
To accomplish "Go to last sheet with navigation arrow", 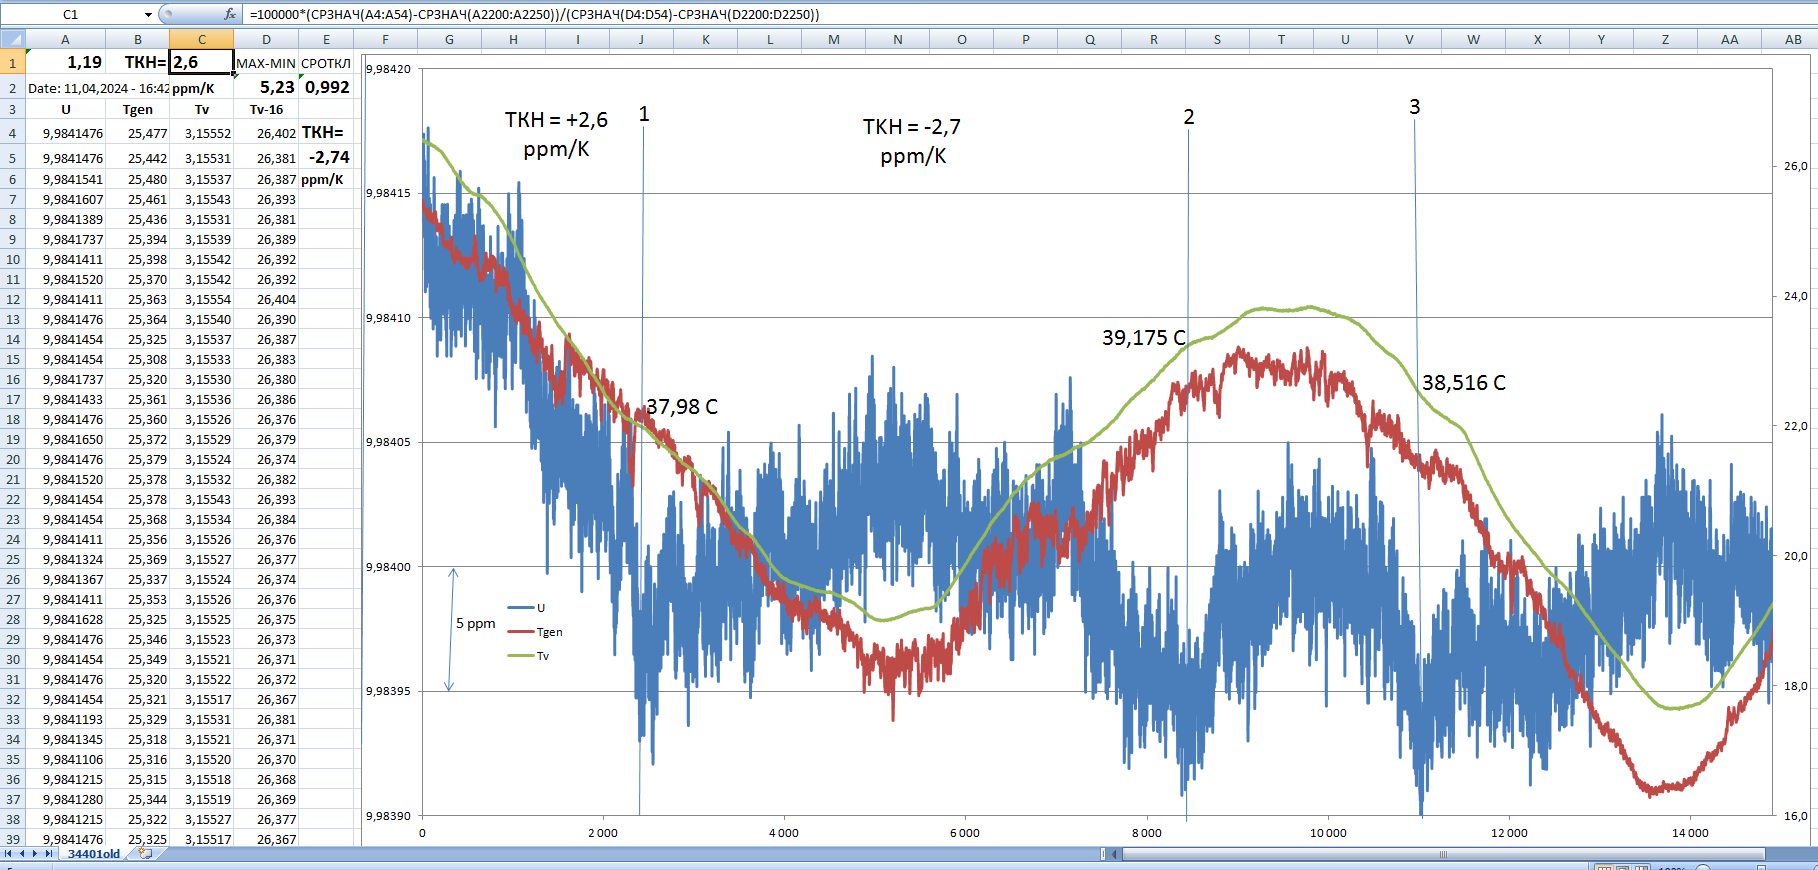I will (48, 854).
